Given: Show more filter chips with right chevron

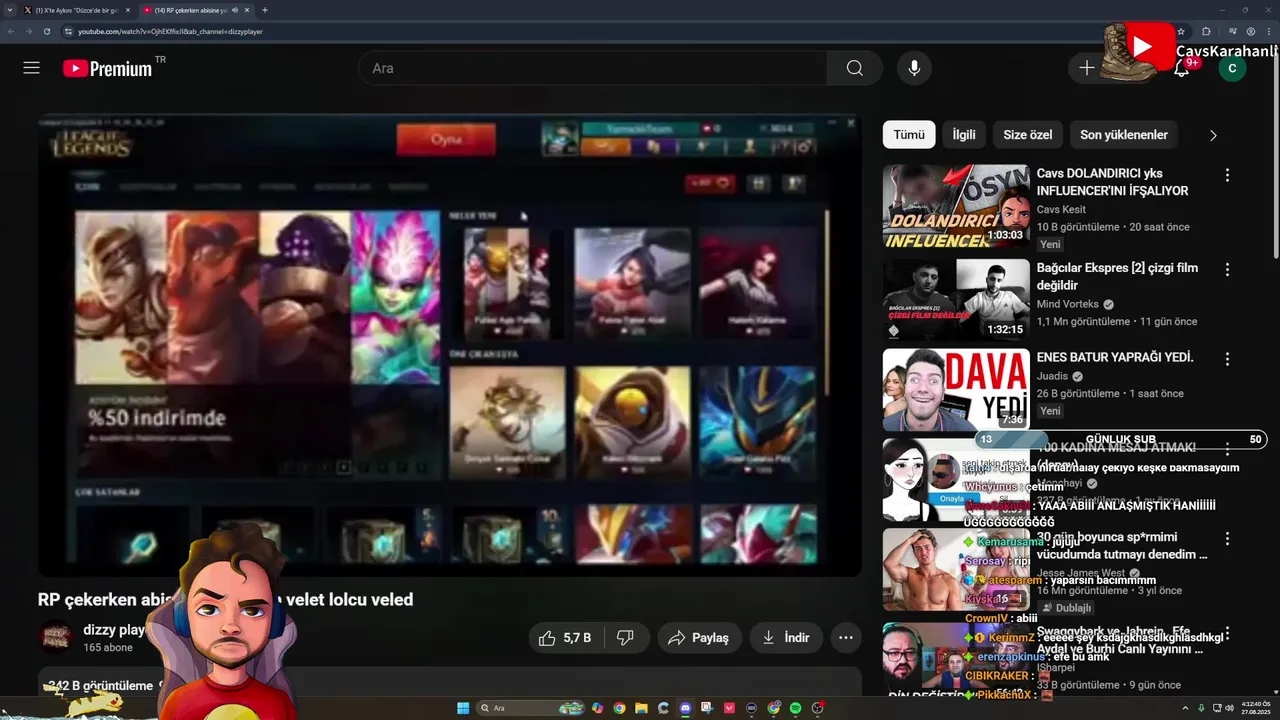Looking at the screenshot, I should (x=1213, y=135).
